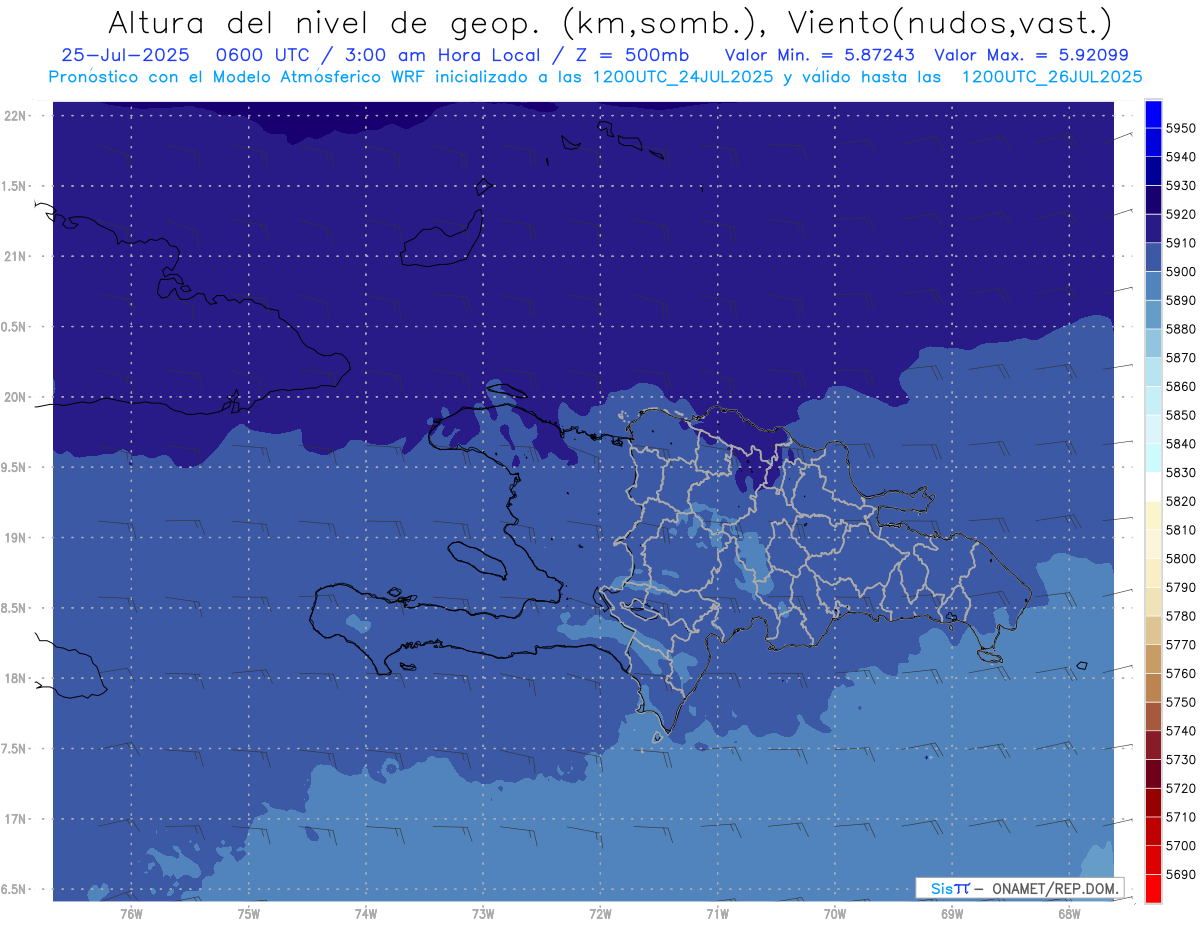This screenshot has height=927, width=1200.
Task: Click the '22N' latitude axis label
Action: [x=17, y=115]
